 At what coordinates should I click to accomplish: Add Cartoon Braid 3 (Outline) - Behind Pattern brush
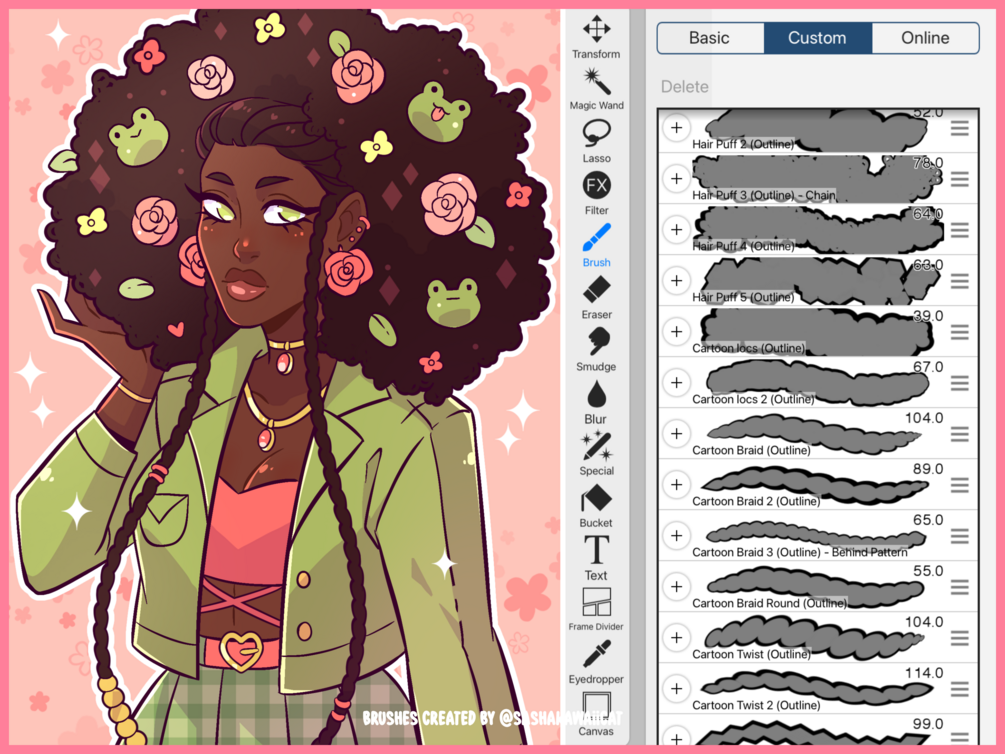[x=676, y=535]
